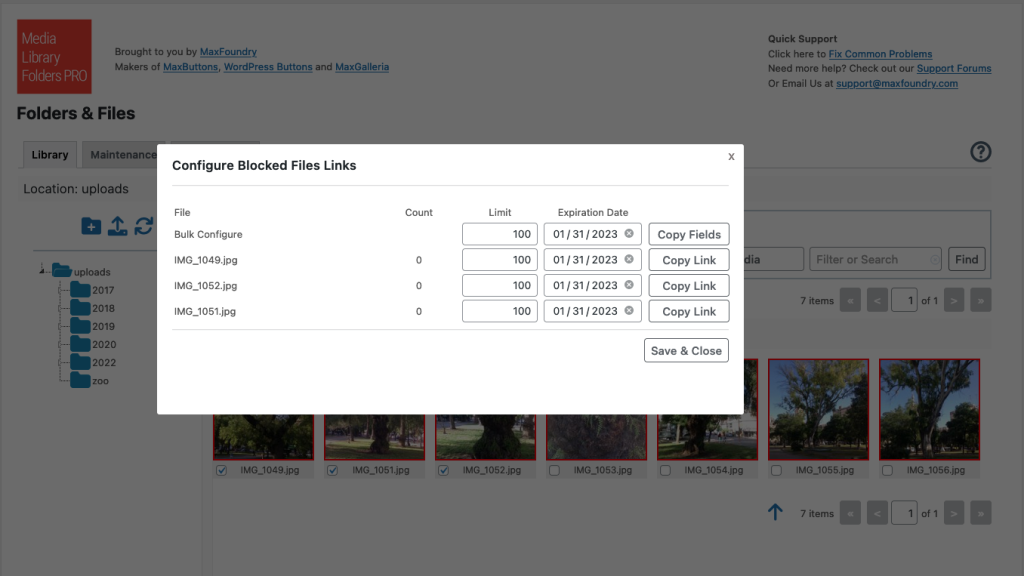
Task: Click the Limit field for IMG_1051.jpg
Action: 500,312
